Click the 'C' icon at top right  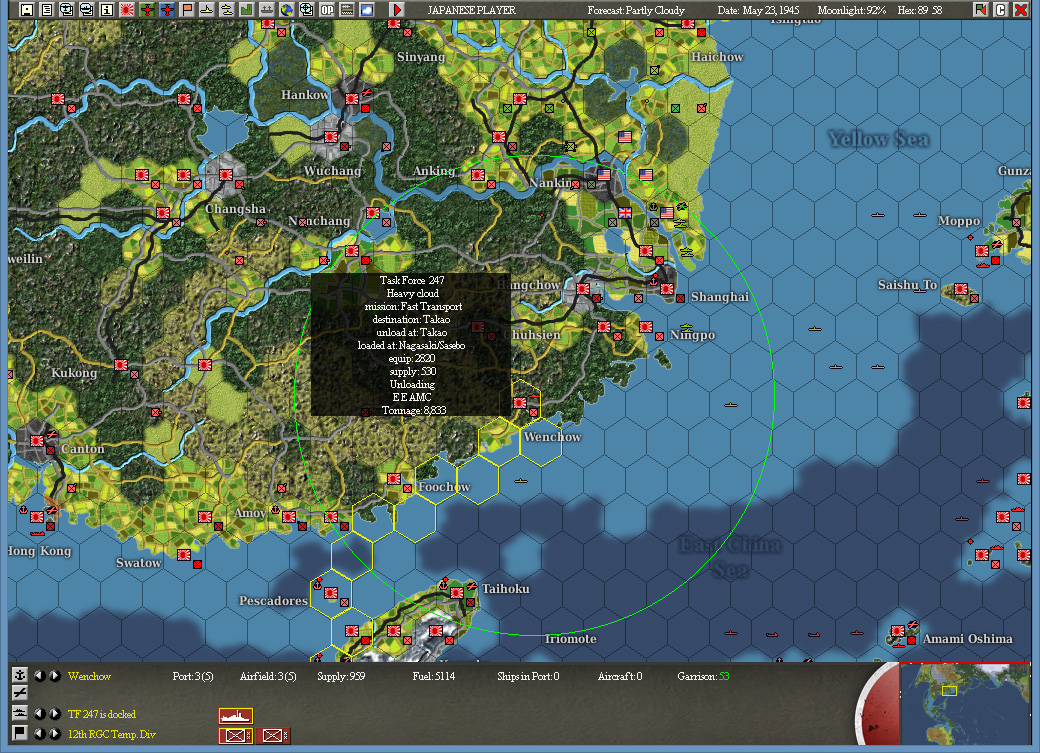(1000, 9)
